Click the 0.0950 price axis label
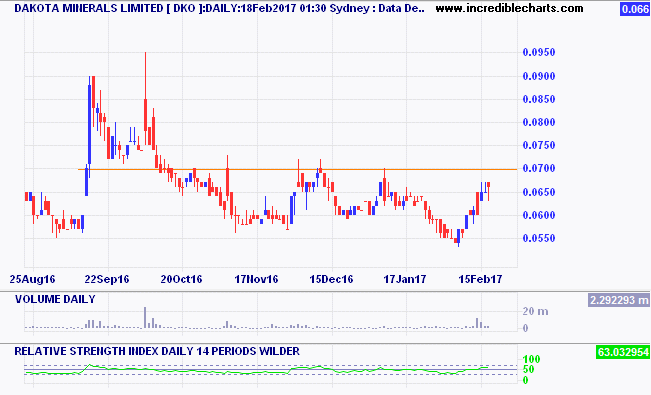Screen dimensions: 651x395 [538, 52]
